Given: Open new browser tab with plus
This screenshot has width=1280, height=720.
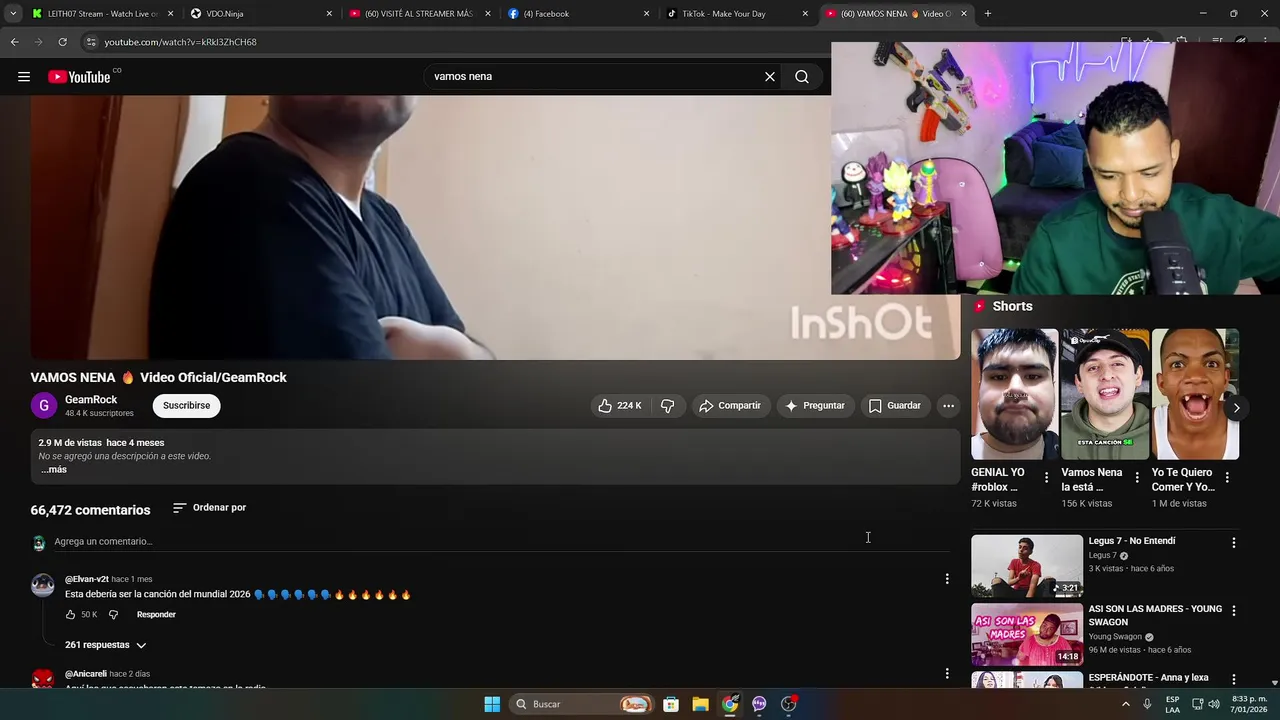Looking at the screenshot, I should [988, 14].
